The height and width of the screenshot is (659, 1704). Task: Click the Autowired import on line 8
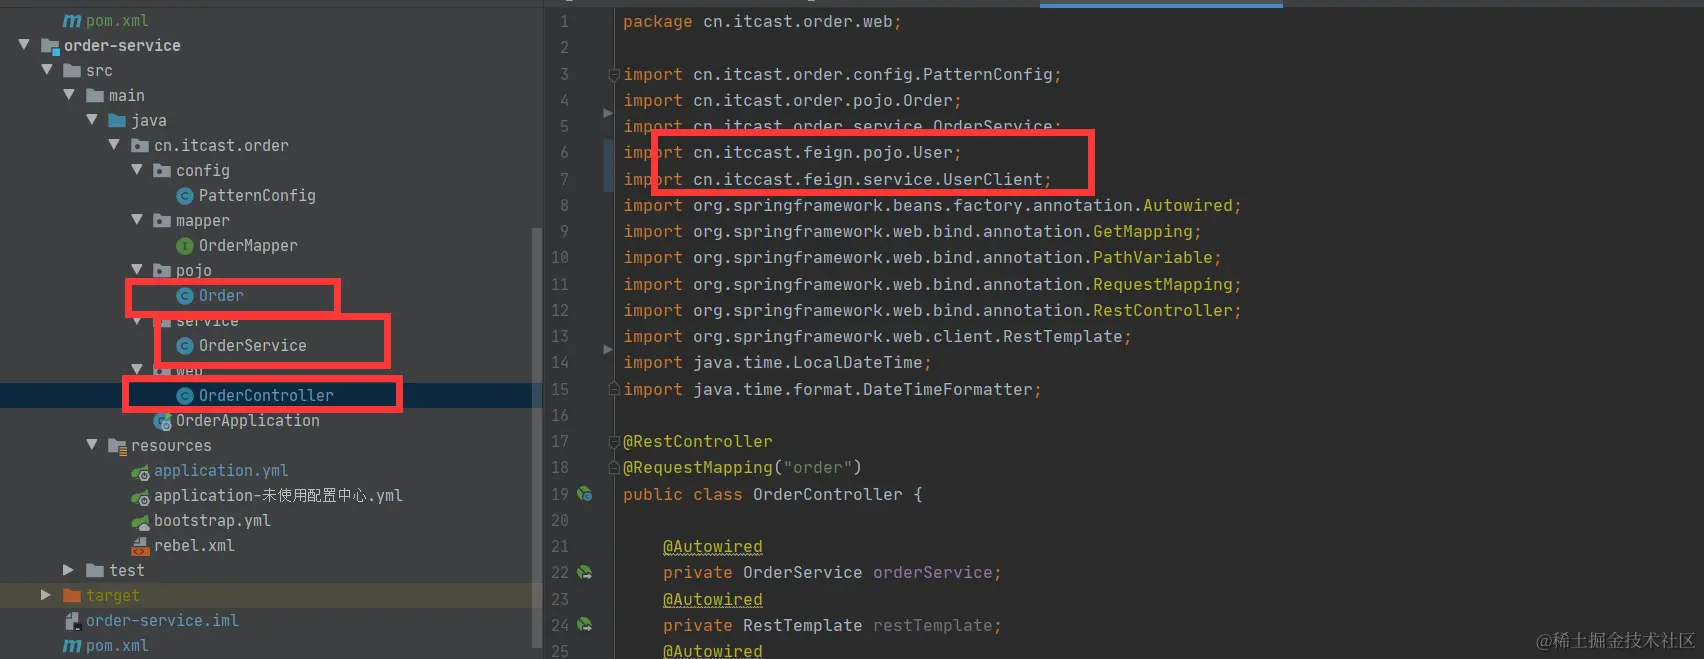pyautogui.click(x=1188, y=206)
